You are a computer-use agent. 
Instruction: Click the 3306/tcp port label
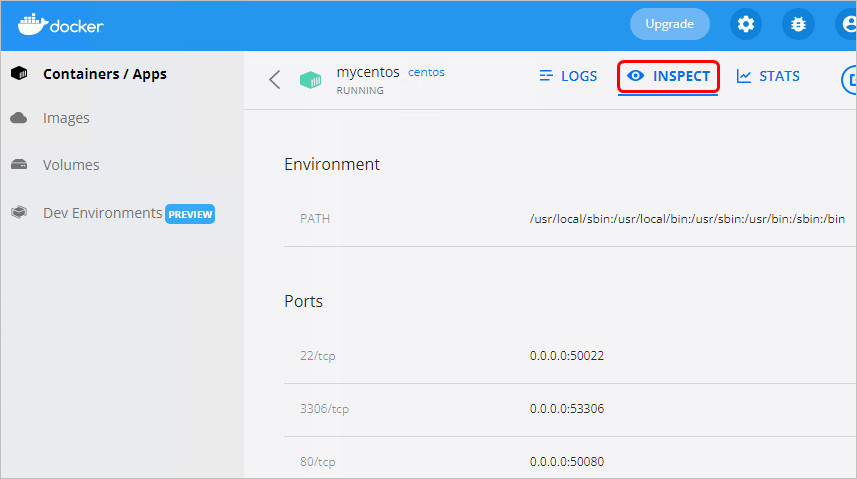pos(324,409)
